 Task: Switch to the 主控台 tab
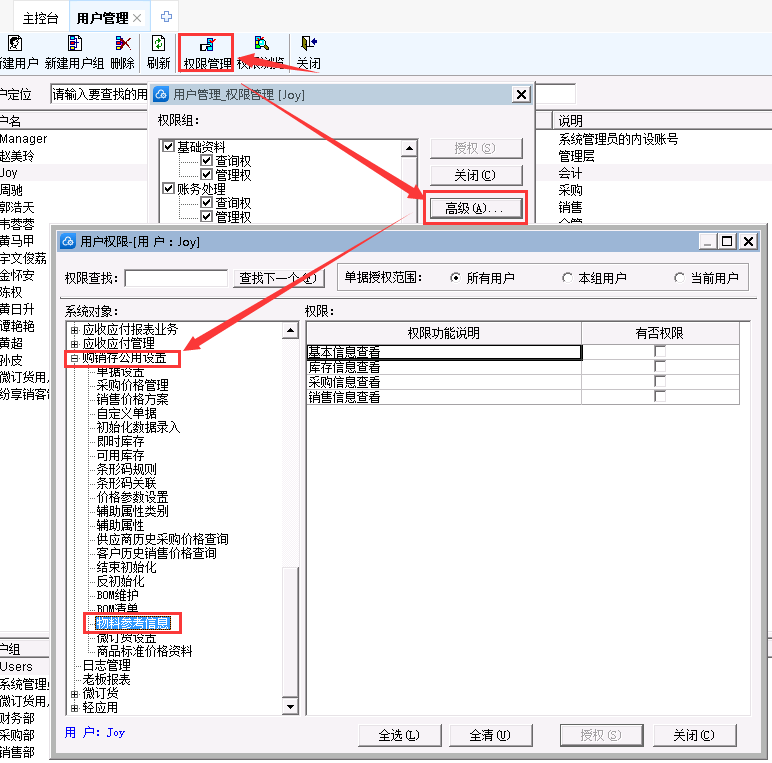(x=40, y=18)
